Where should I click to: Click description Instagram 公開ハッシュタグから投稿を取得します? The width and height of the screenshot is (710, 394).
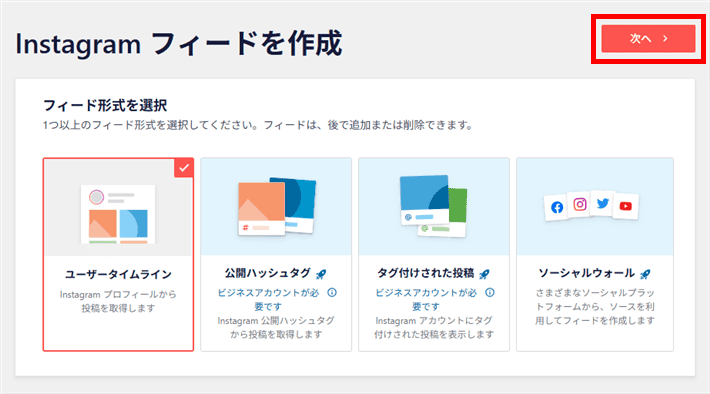click(276, 327)
